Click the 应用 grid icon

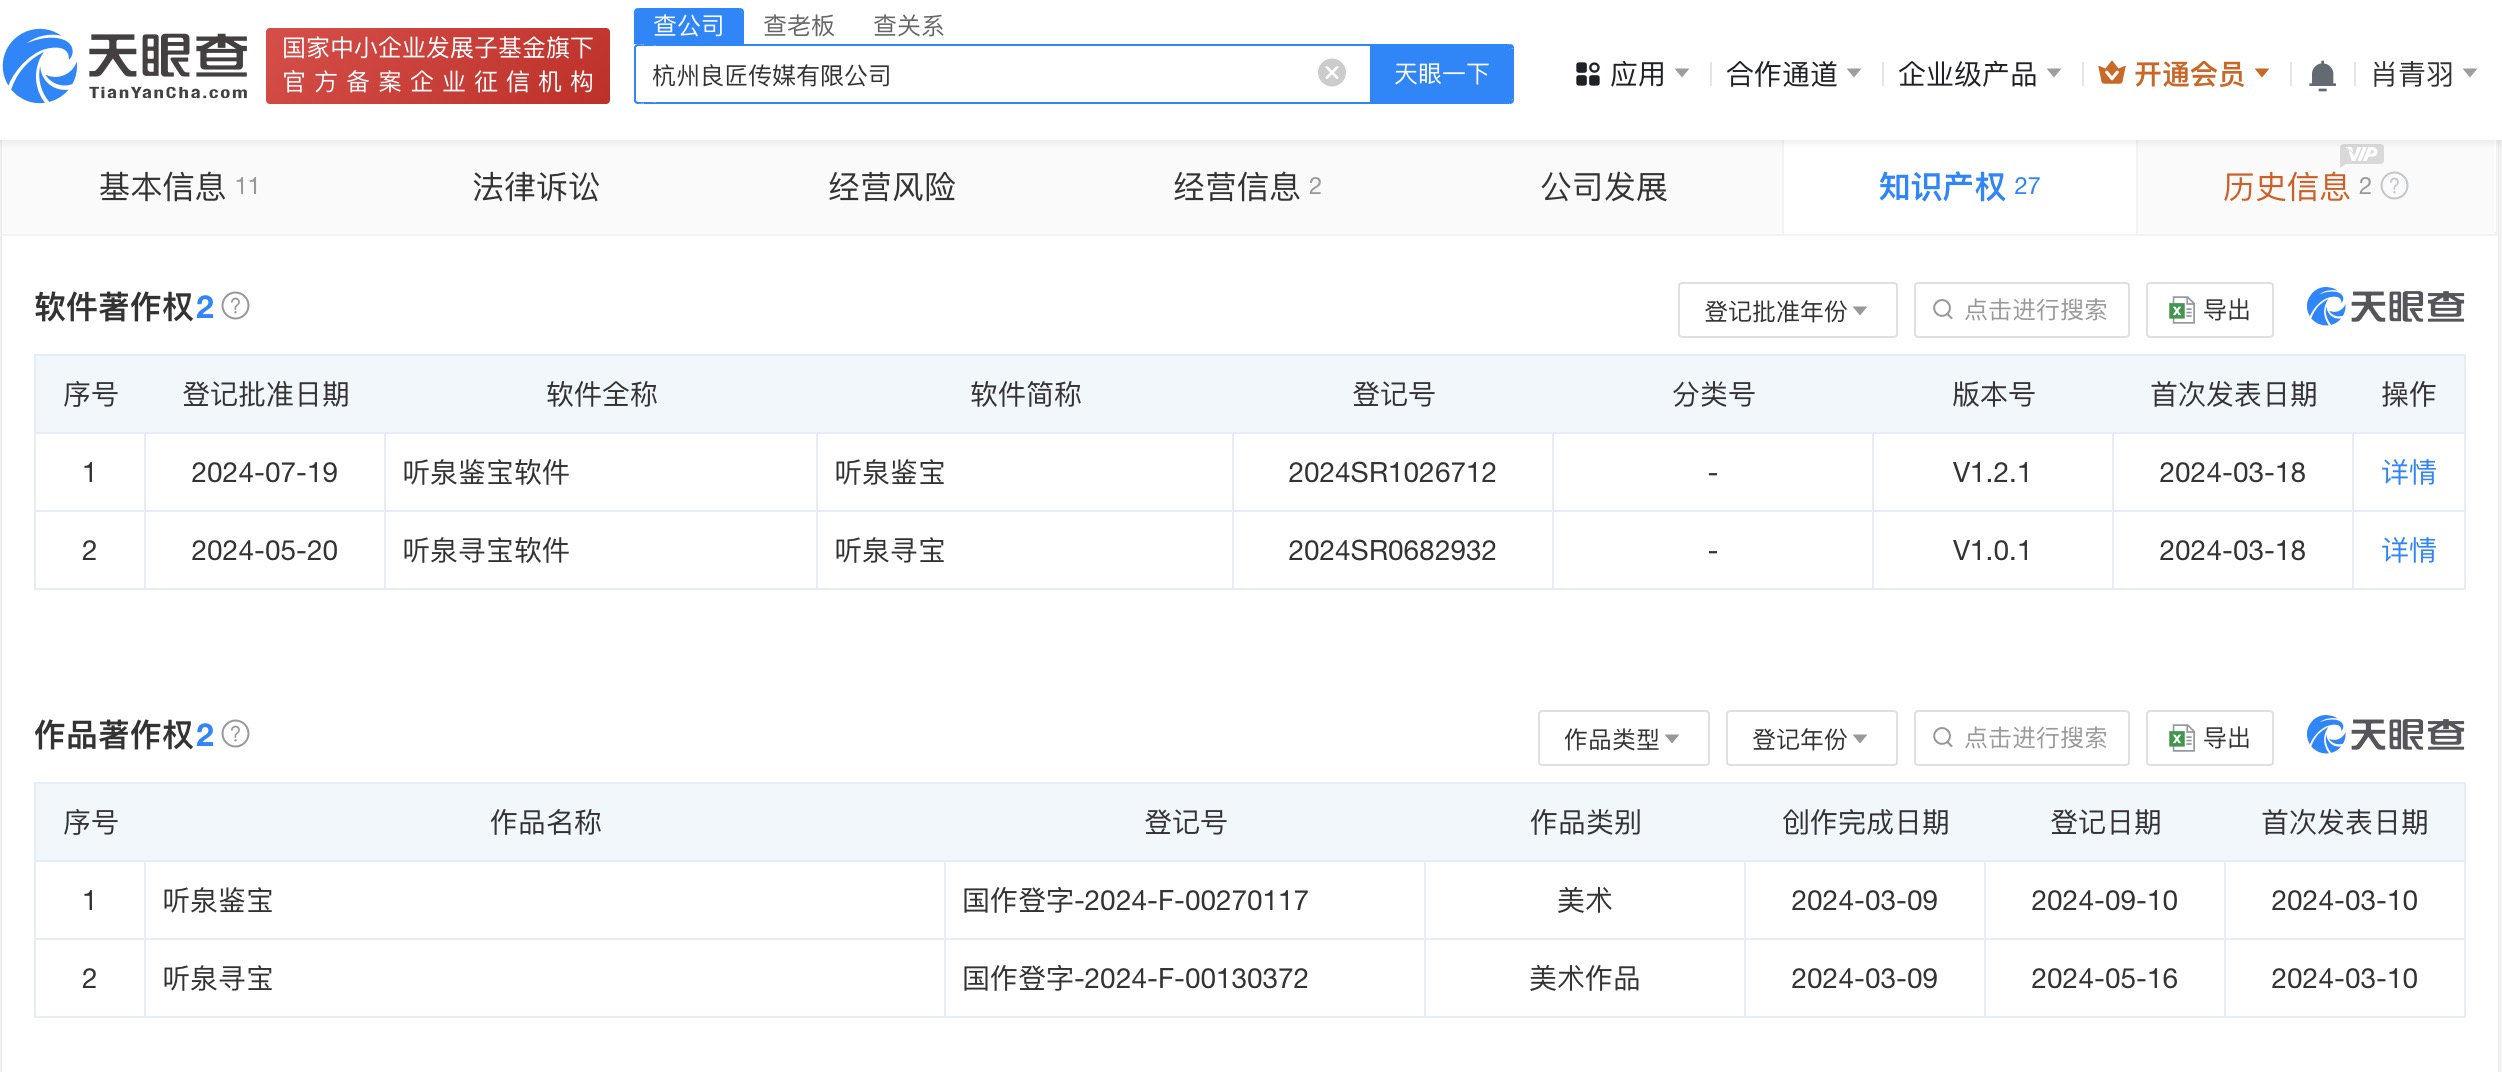click(x=1587, y=74)
